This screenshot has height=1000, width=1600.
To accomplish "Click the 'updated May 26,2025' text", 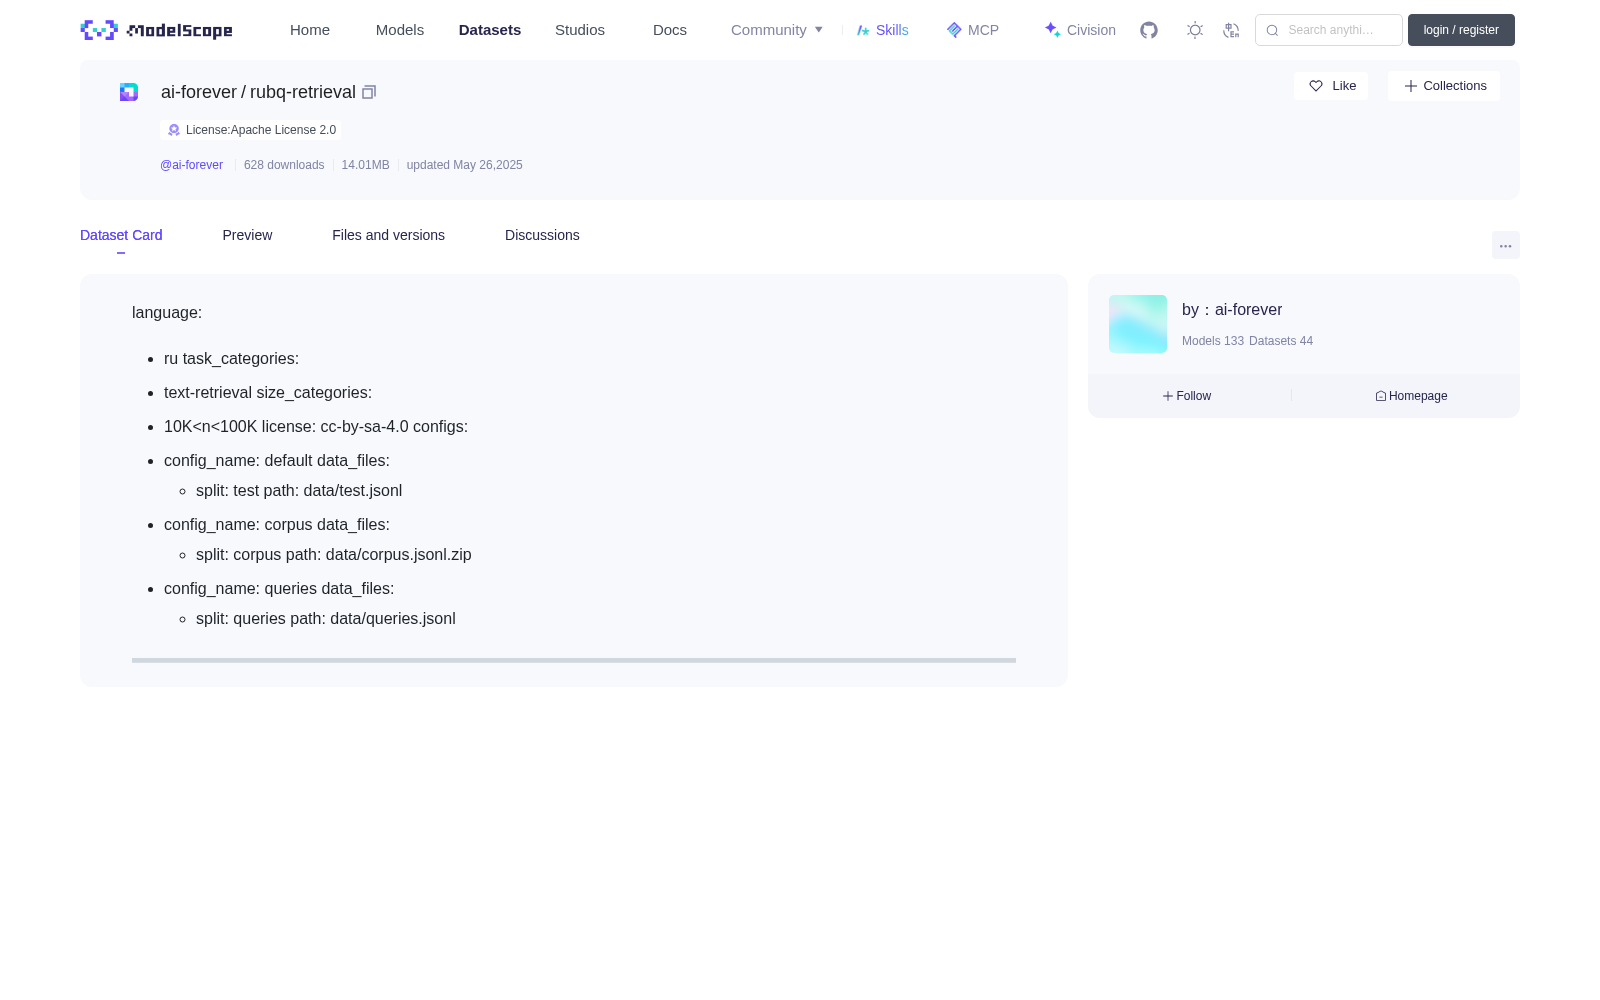I will (x=464, y=165).
